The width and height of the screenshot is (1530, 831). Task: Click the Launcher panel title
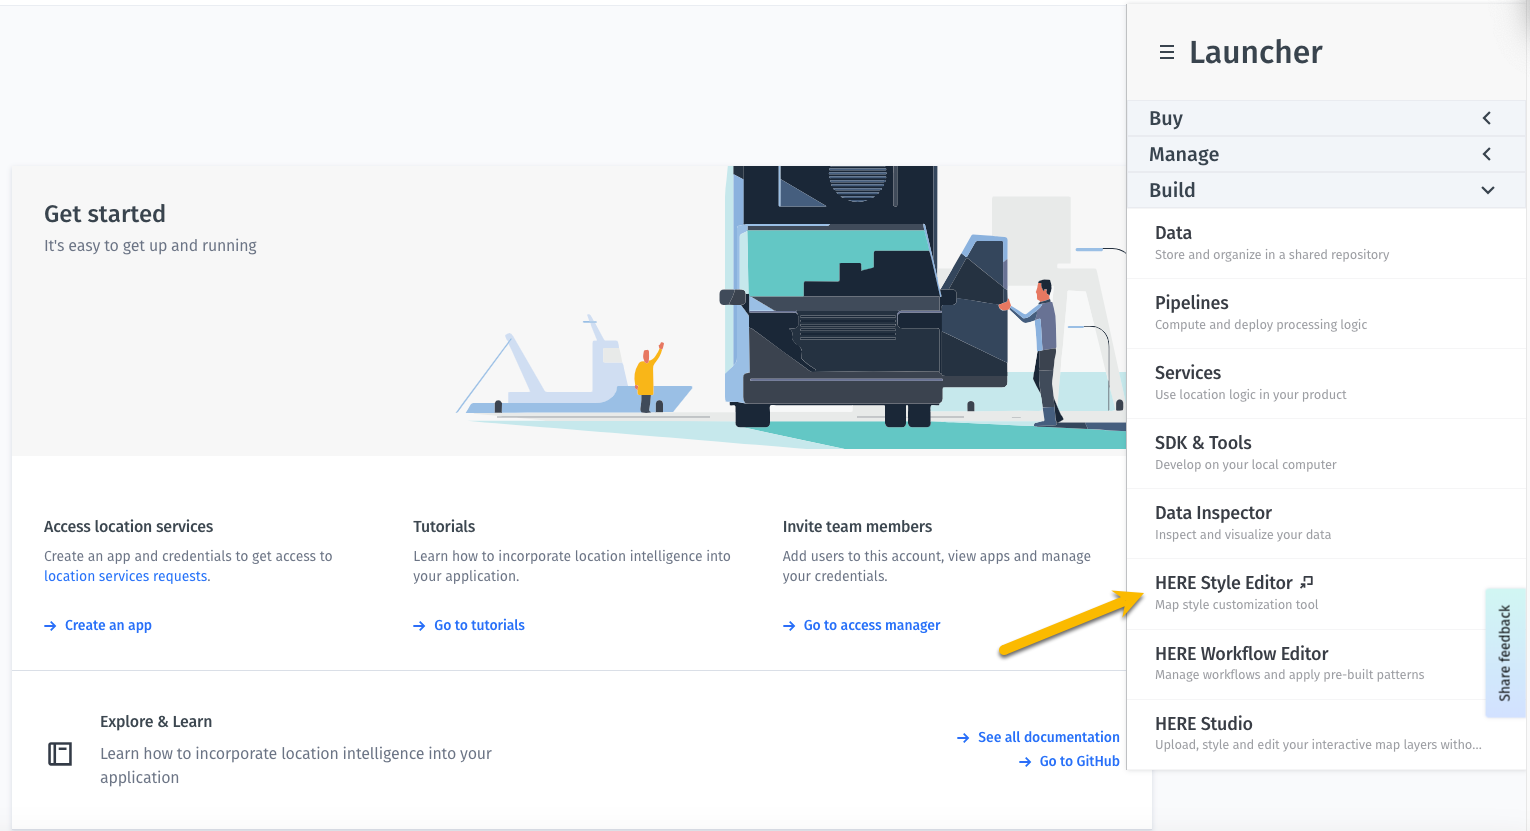click(1256, 52)
